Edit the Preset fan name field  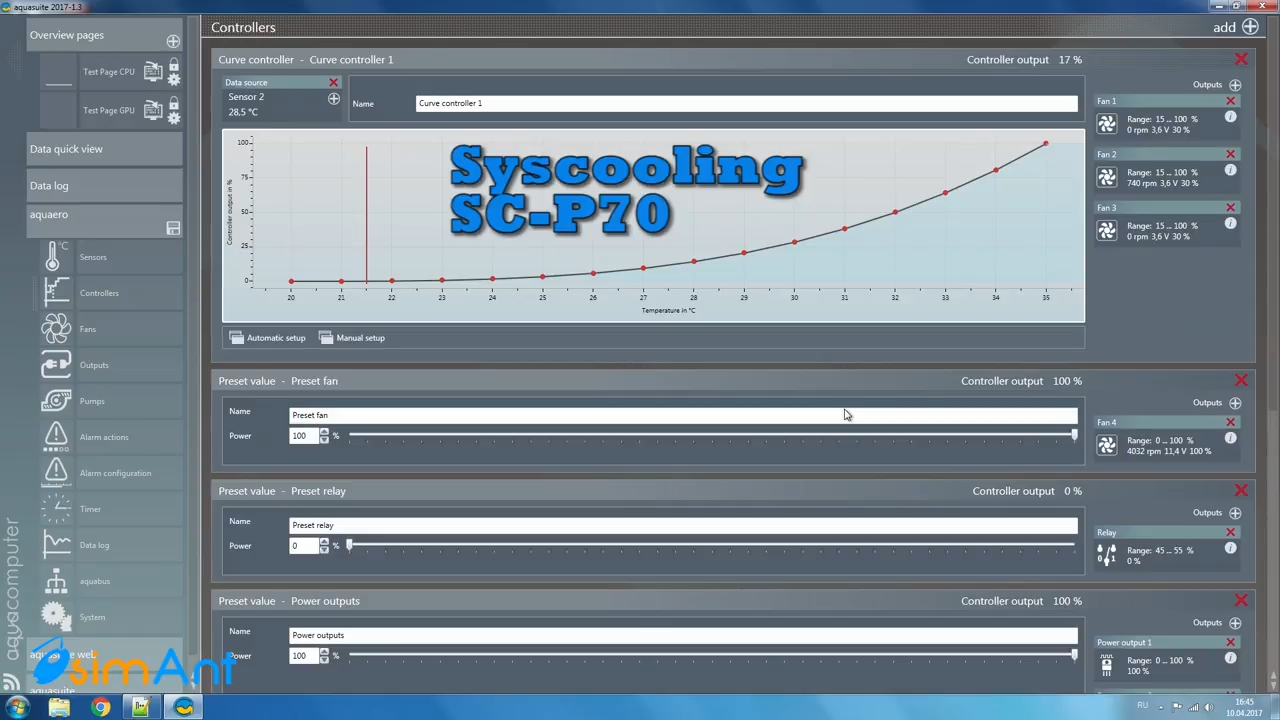[x=683, y=415]
